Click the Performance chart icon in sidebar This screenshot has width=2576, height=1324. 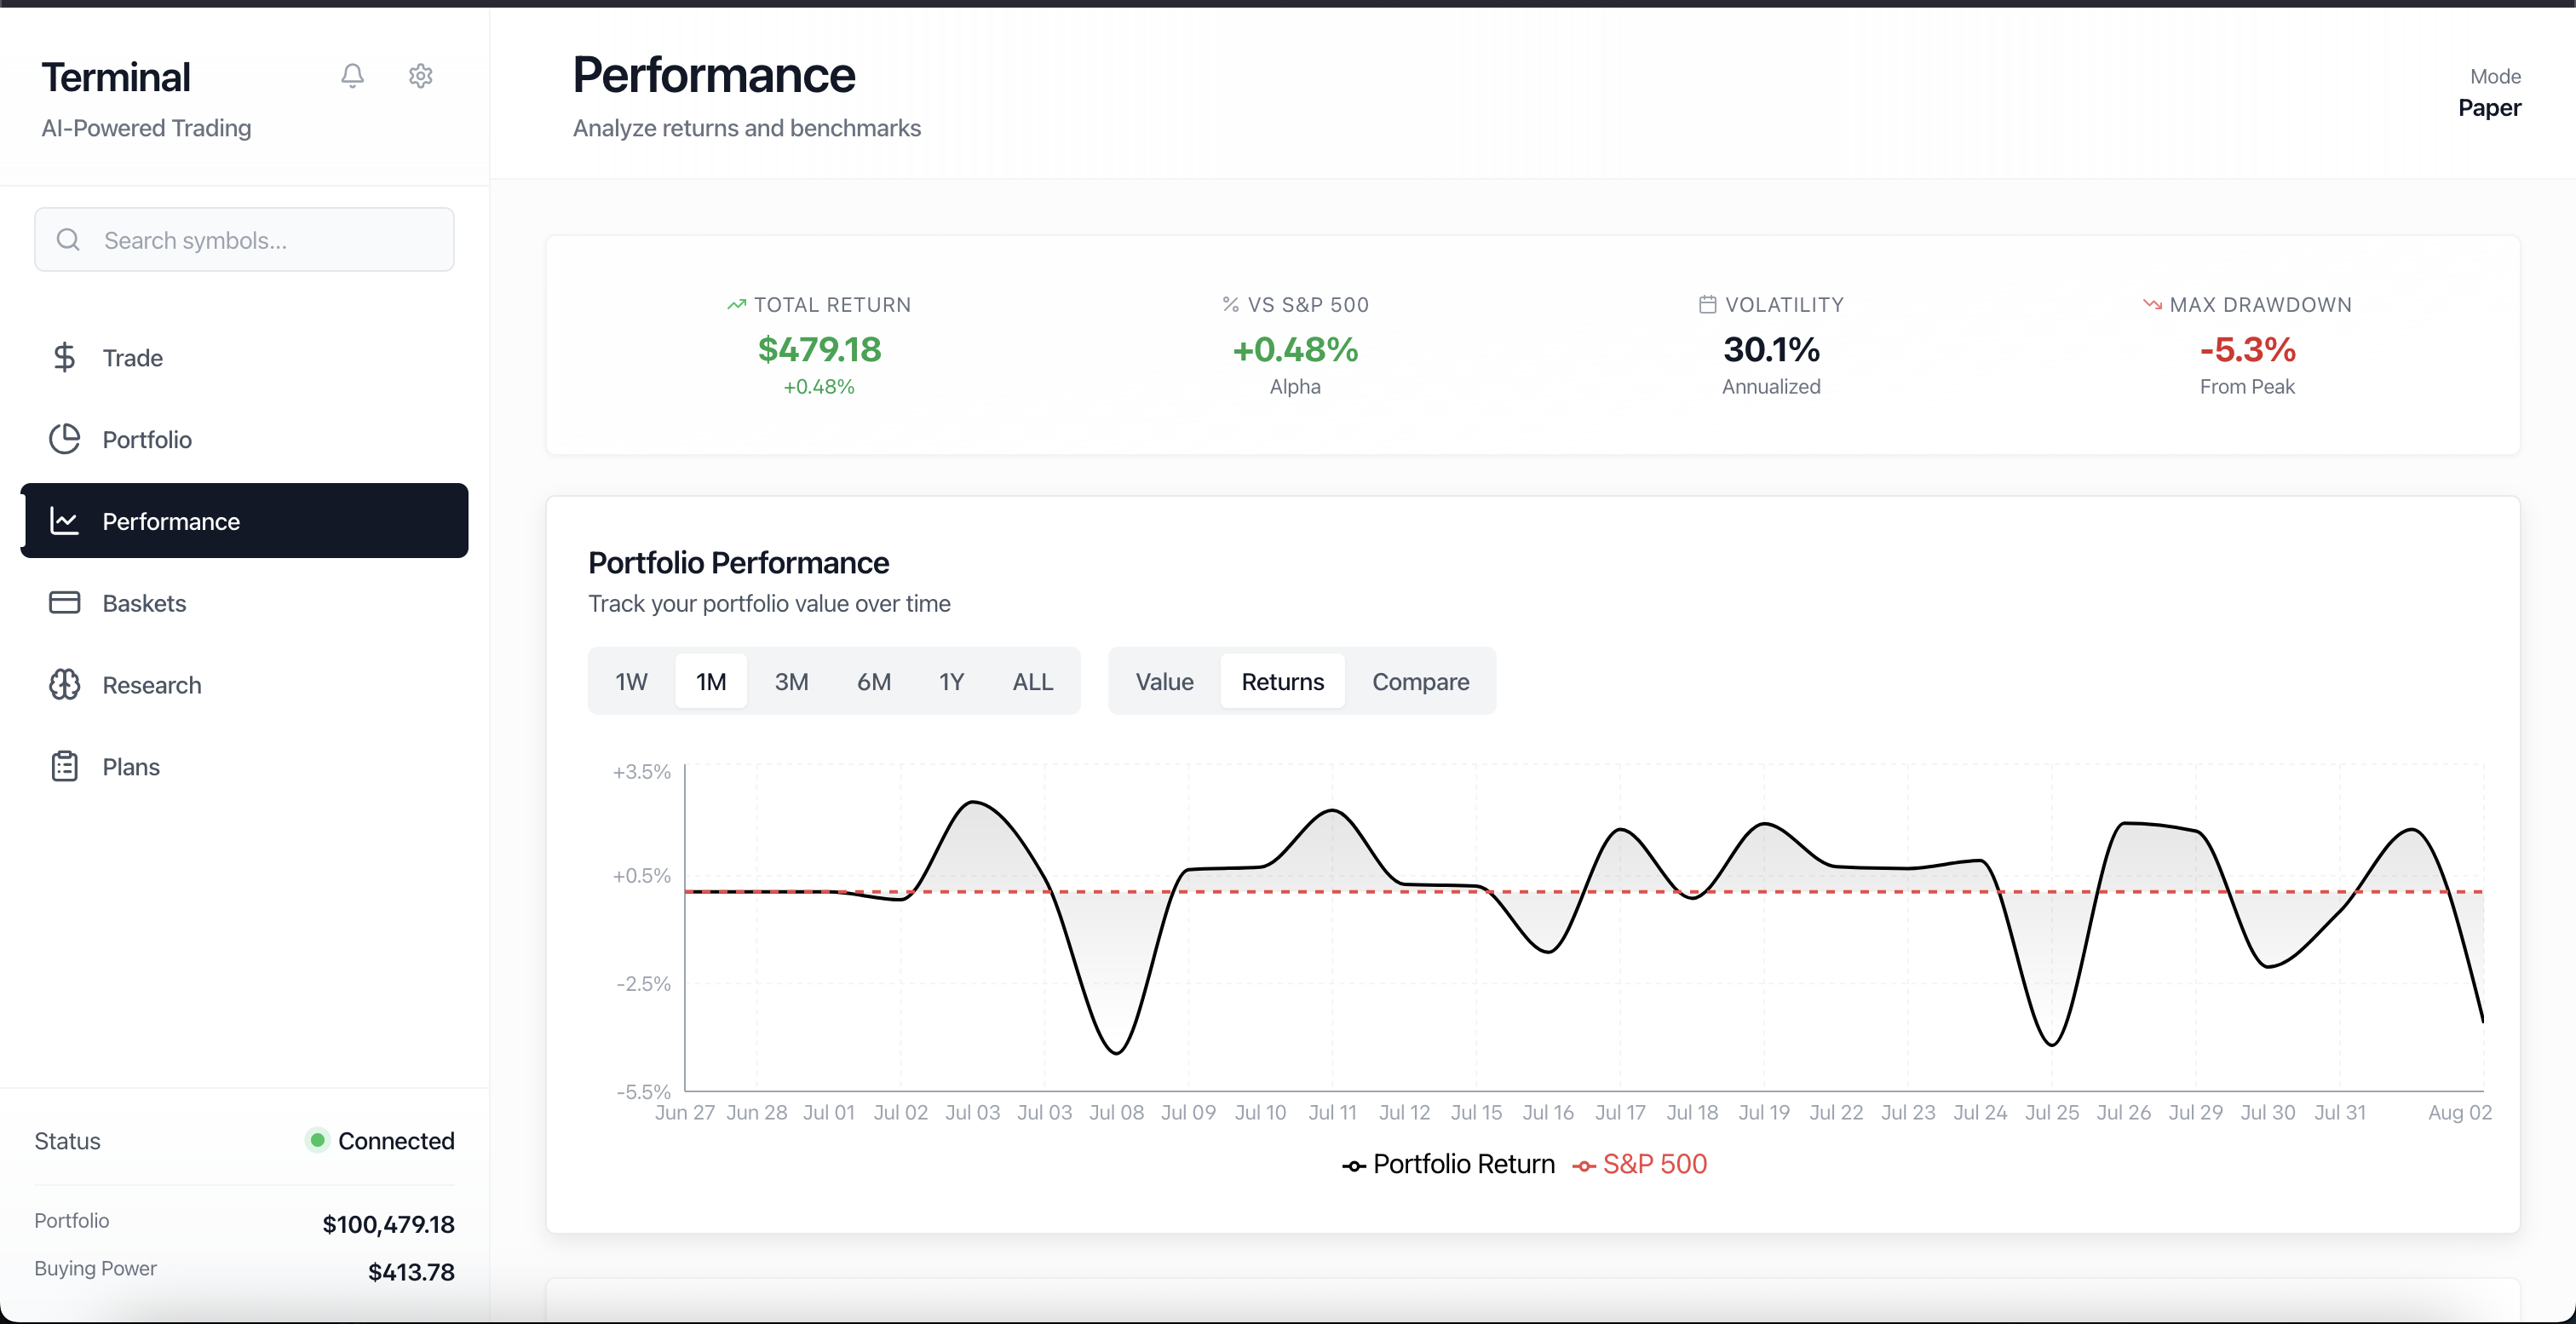[x=65, y=521]
